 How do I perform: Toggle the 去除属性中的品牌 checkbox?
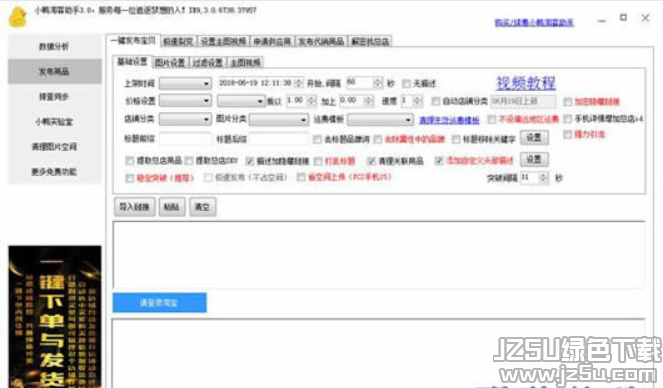pos(378,139)
